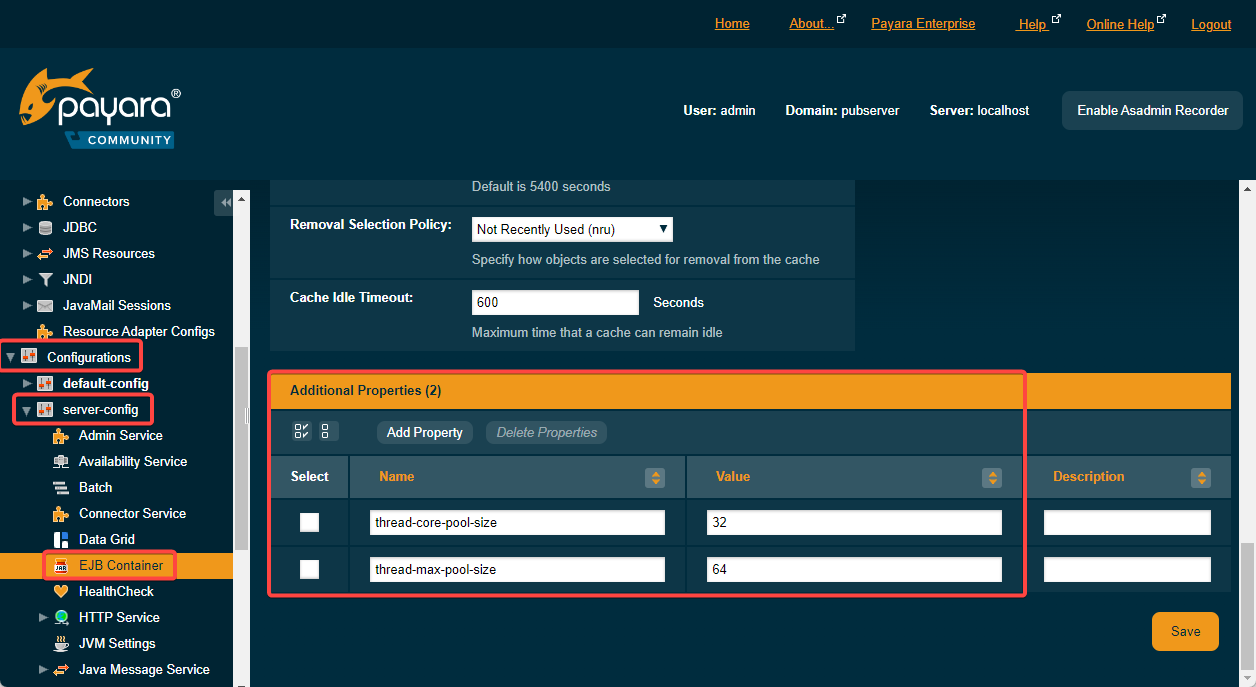This screenshot has height=687, width=1256.
Task: Click the HealthCheck heart icon
Action: 61,591
